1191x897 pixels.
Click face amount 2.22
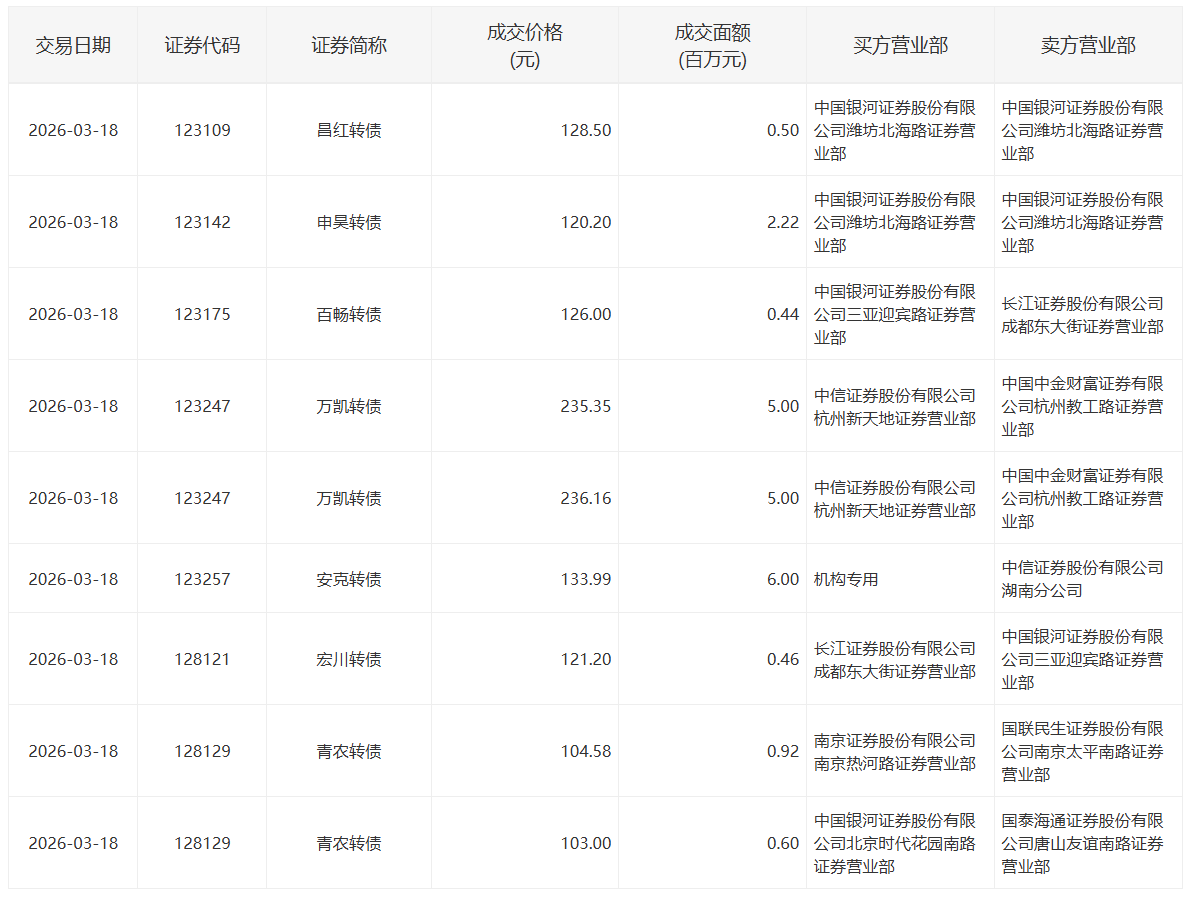782,222
